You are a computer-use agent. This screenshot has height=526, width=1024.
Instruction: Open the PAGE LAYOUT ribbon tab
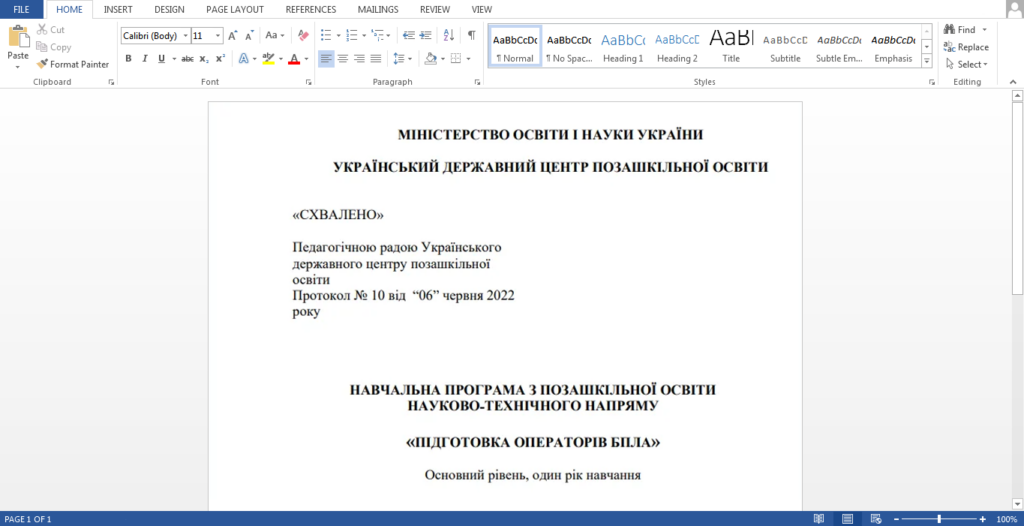pos(235,9)
